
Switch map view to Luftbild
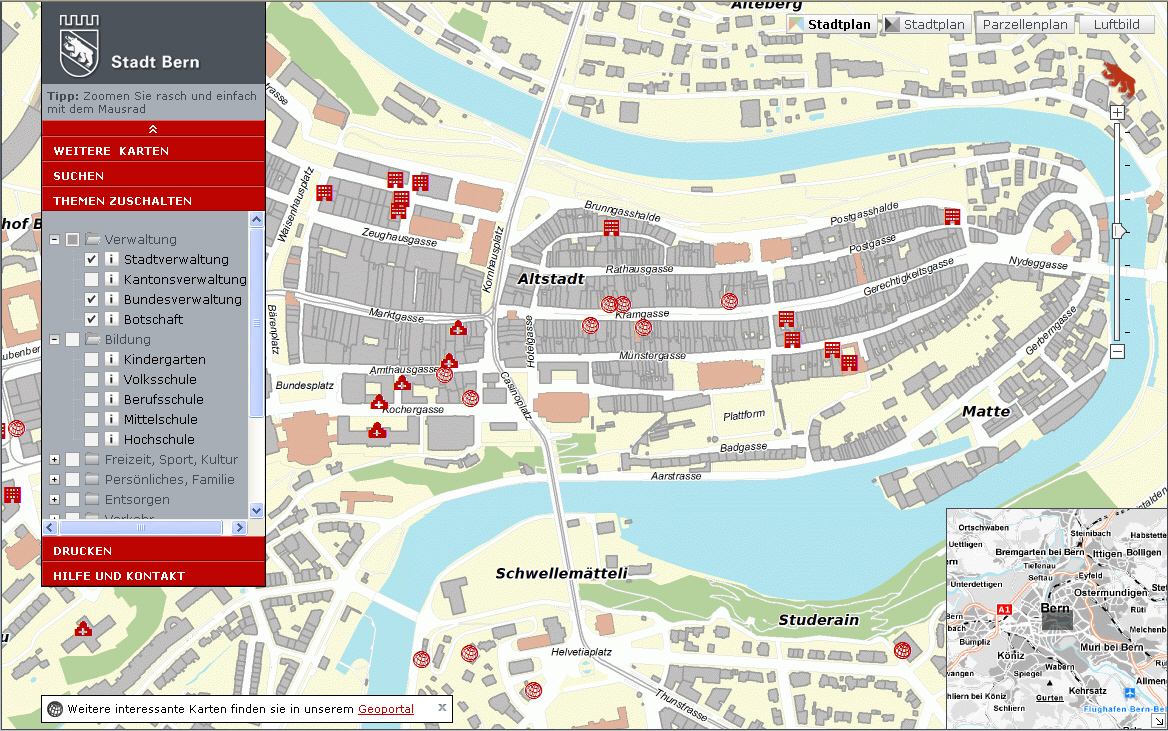click(x=1116, y=25)
